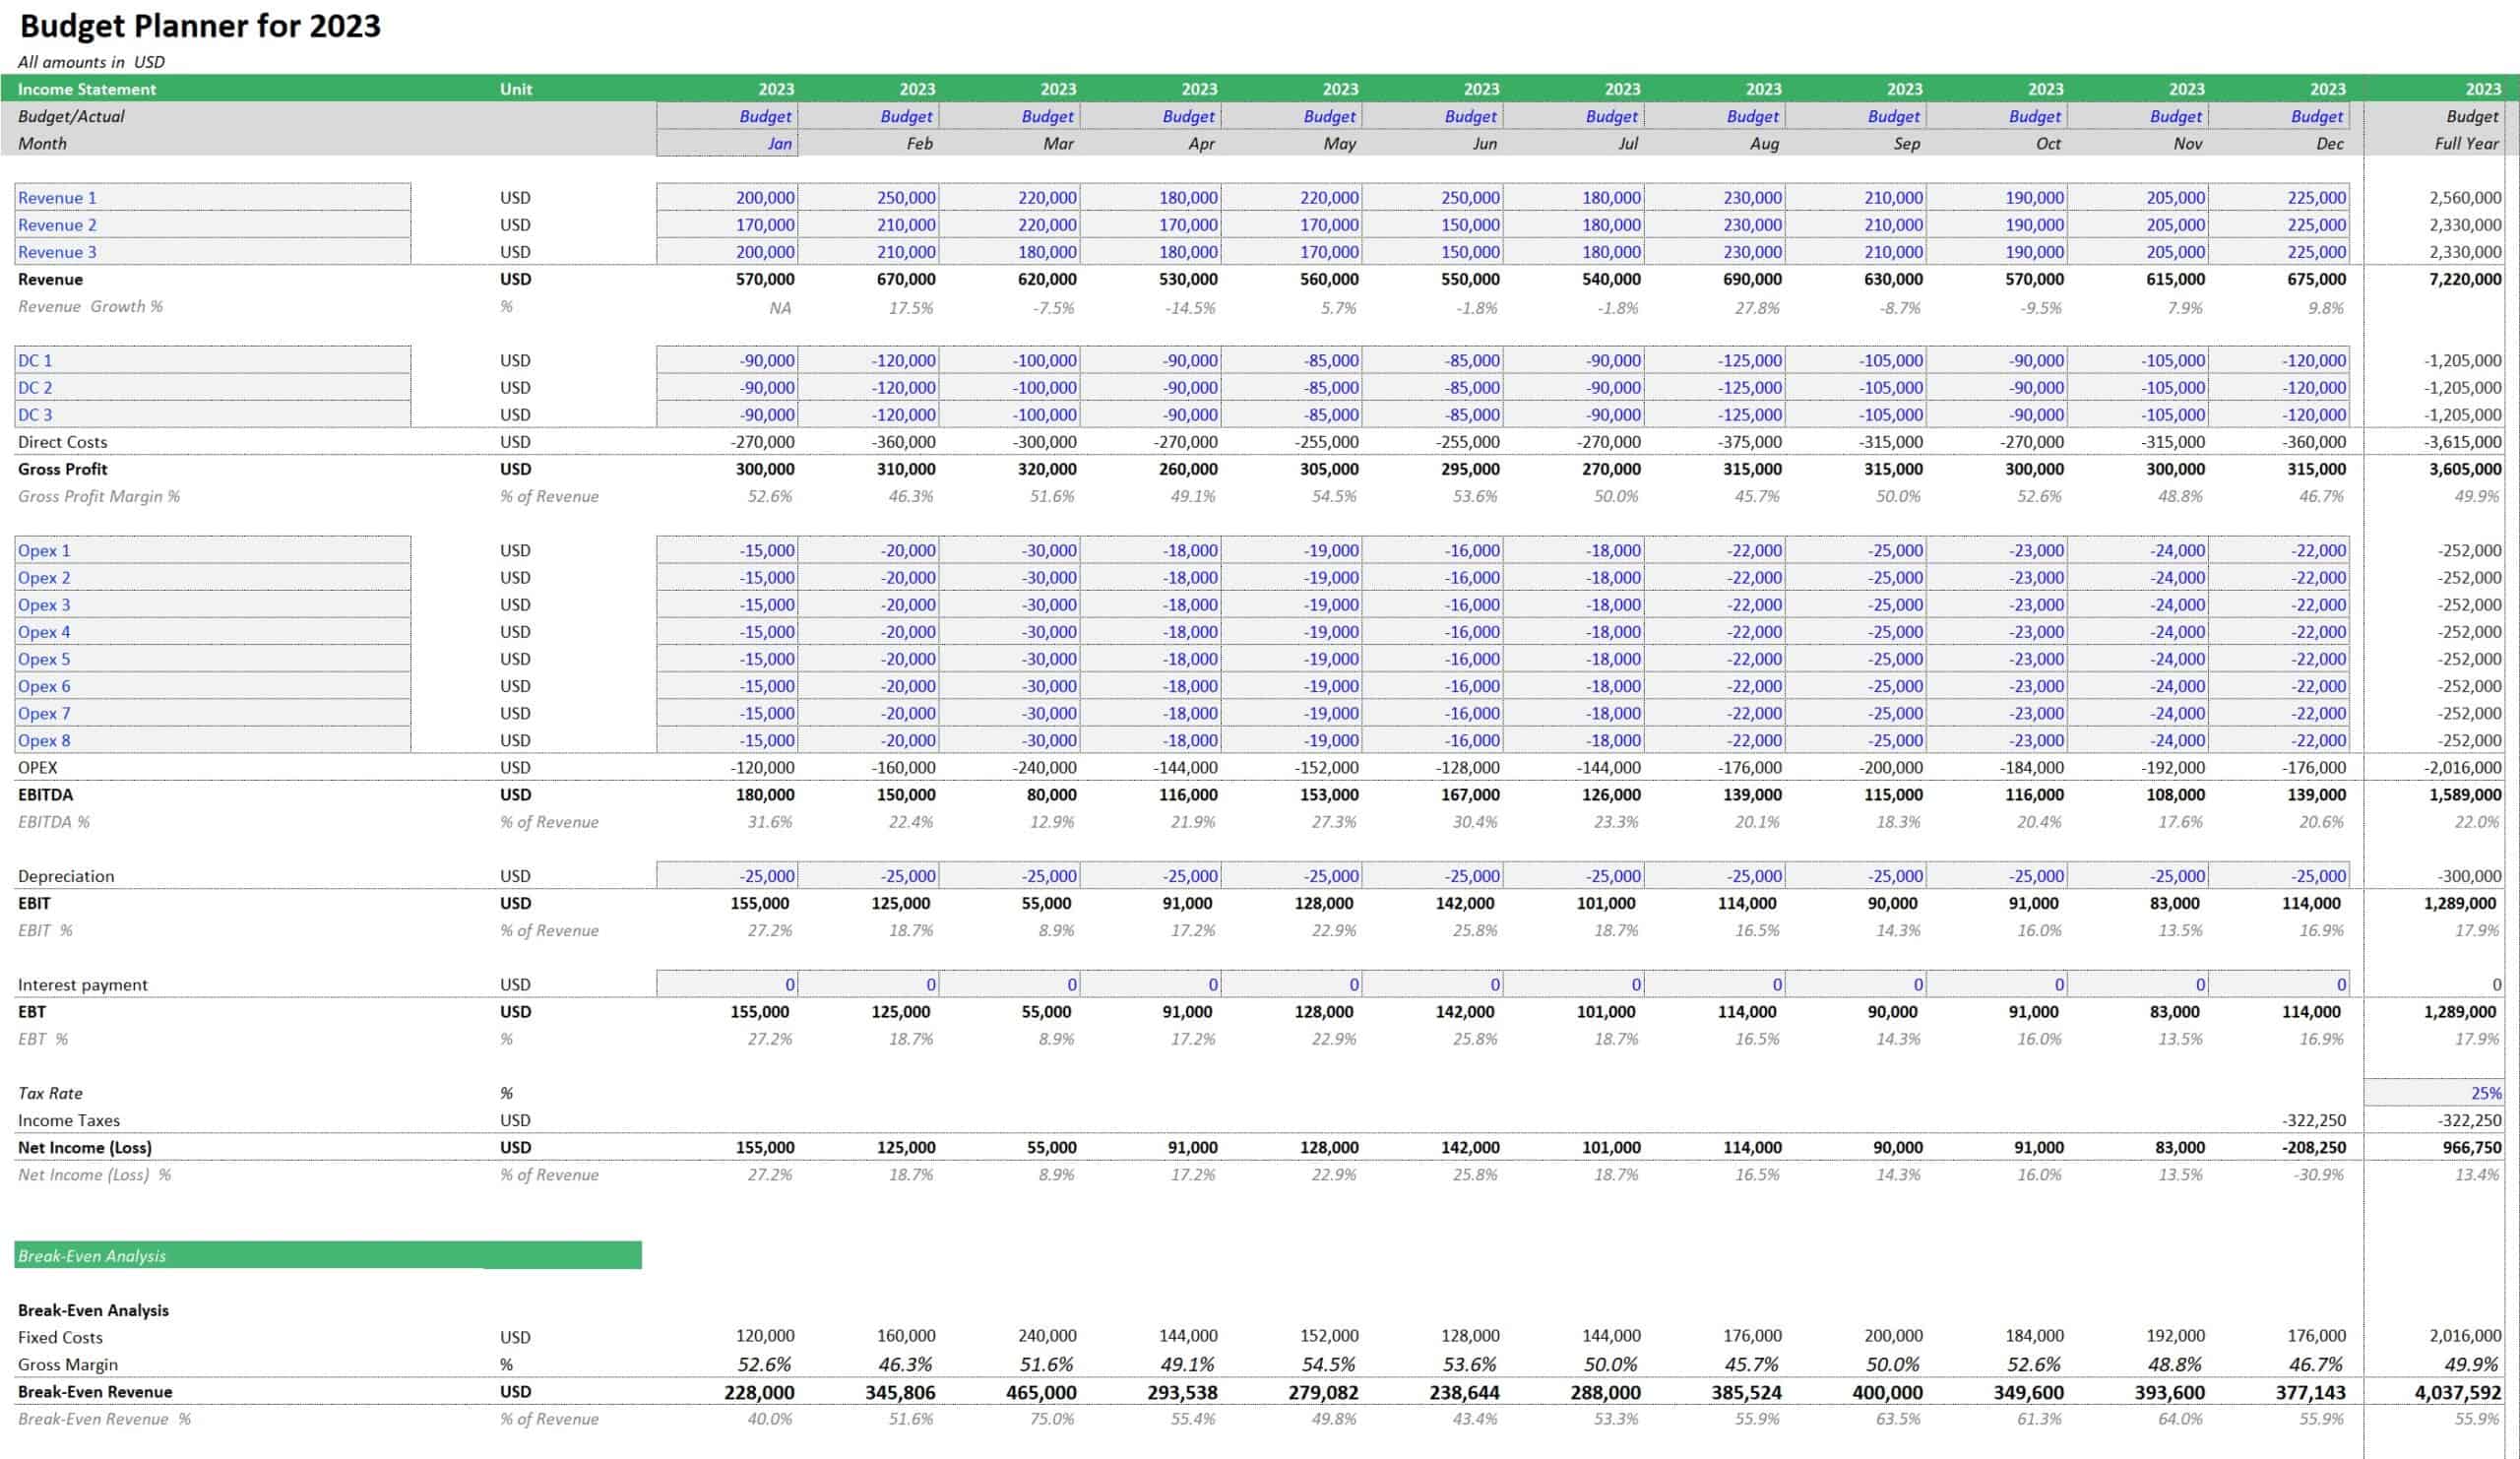Click the Unit column header
2520x1459 pixels.
(516, 89)
